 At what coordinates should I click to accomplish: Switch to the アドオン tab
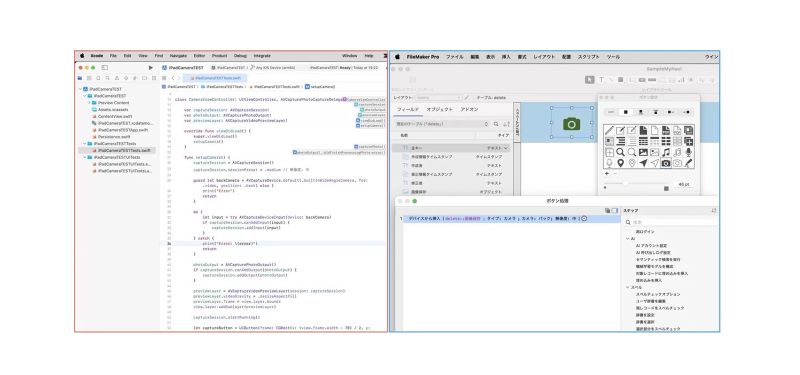[469, 109]
